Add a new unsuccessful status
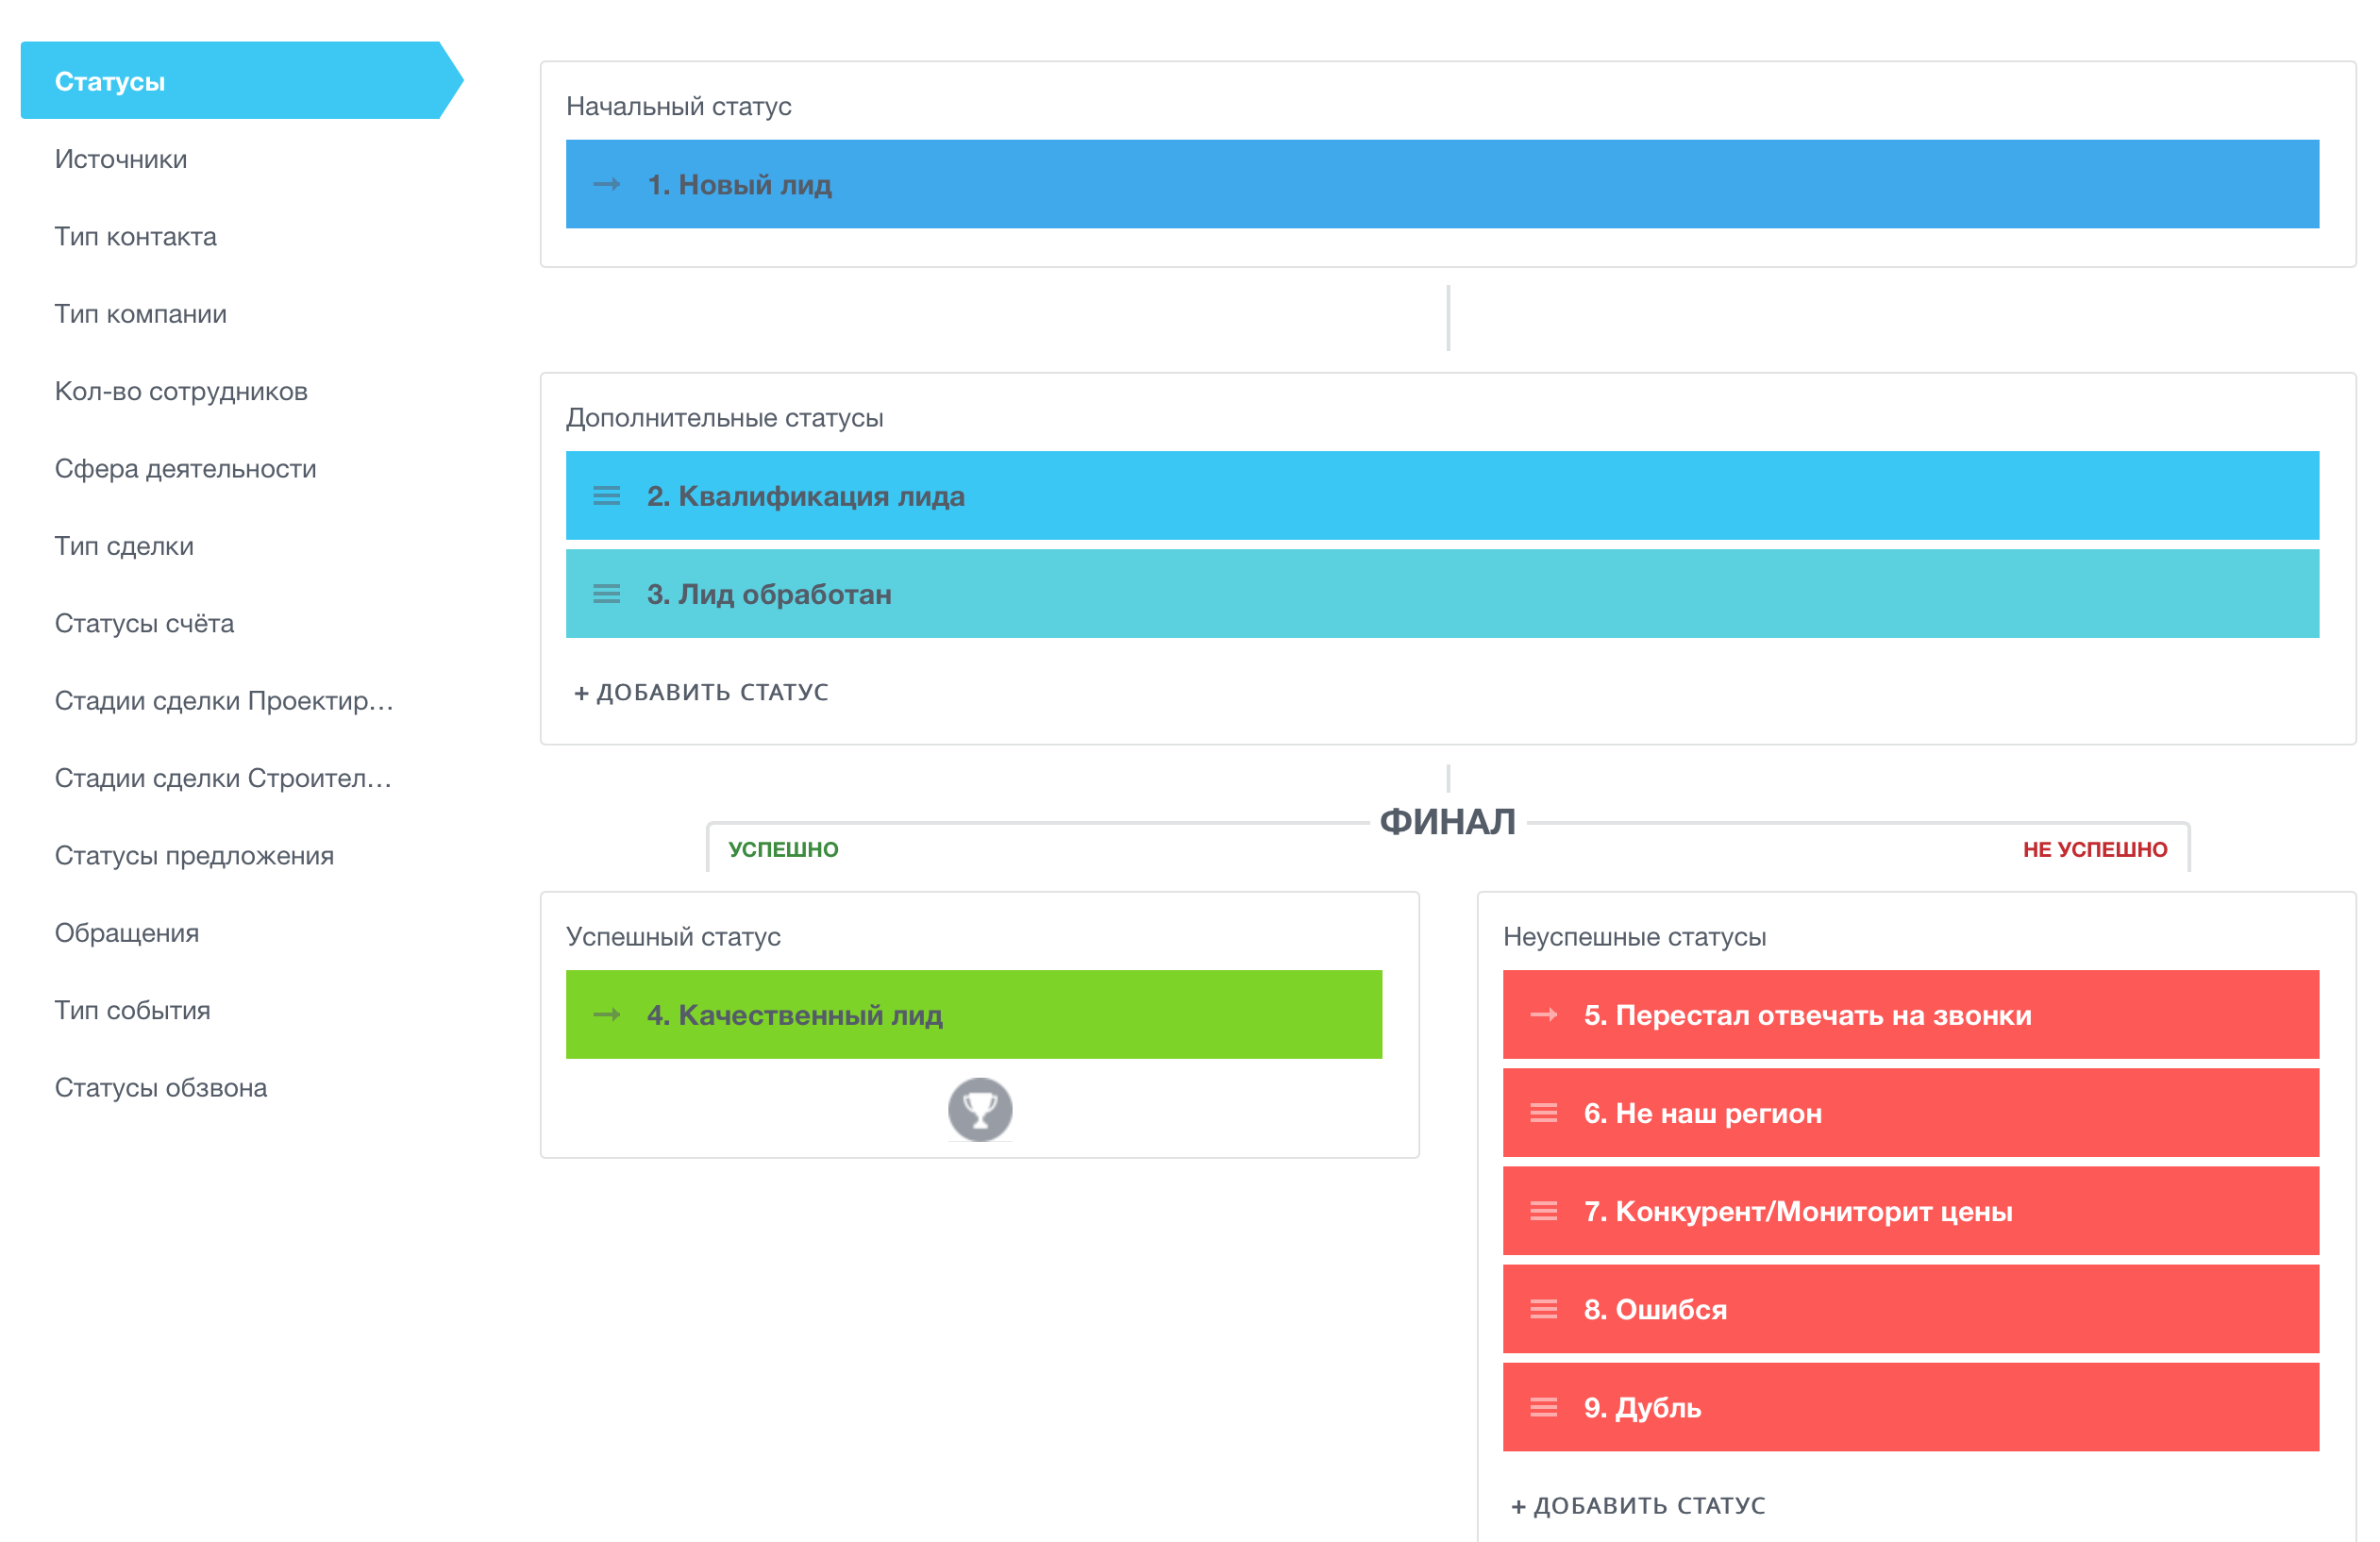Viewport: 2380px width, 1542px height. coord(1638,1505)
